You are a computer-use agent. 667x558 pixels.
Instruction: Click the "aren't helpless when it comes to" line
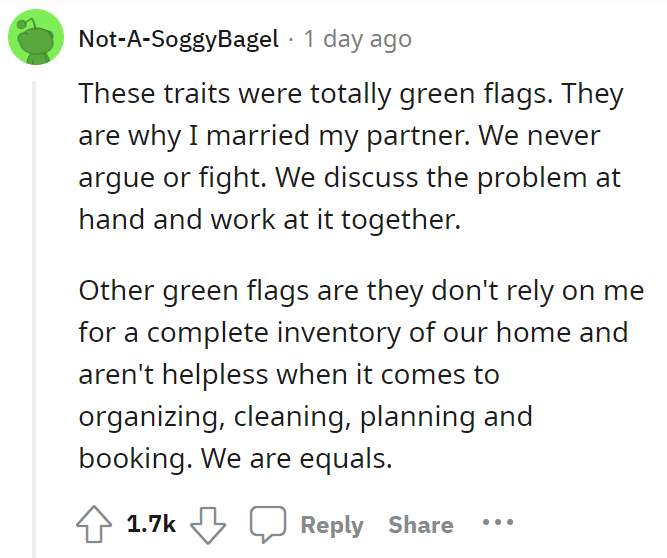click(289, 375)
